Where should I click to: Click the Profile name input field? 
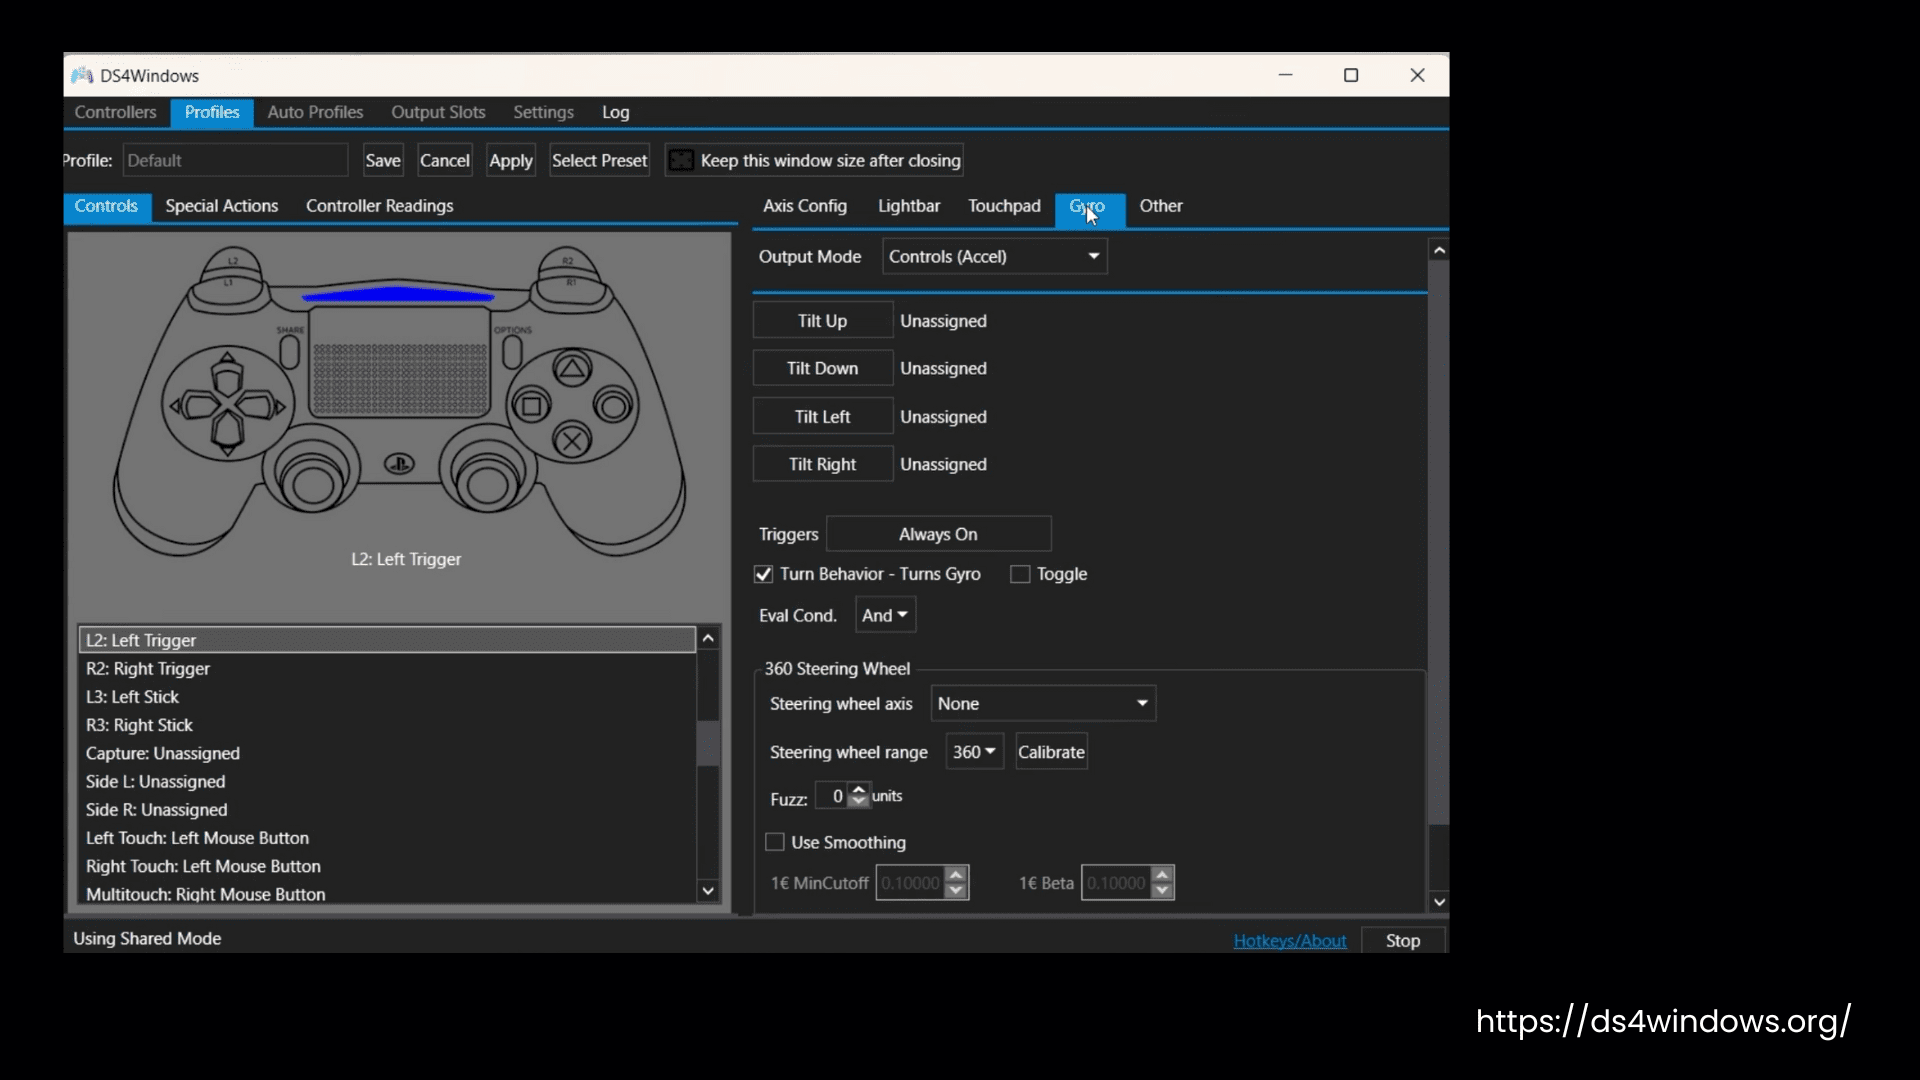[x=235, y=160]
